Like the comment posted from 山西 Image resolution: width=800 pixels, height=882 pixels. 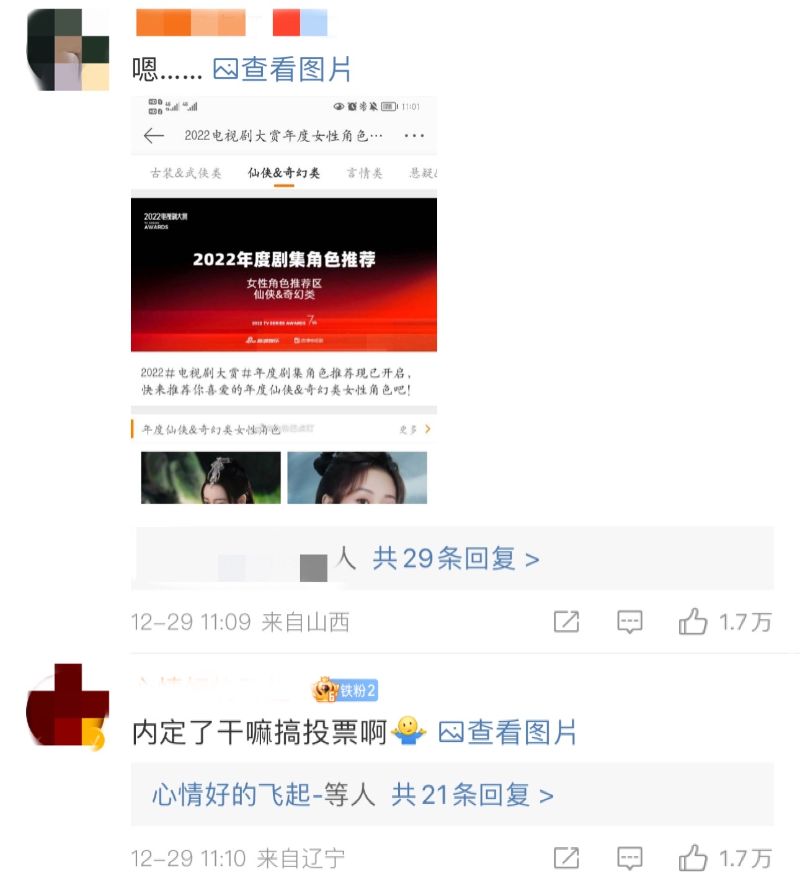coord(725,622)
